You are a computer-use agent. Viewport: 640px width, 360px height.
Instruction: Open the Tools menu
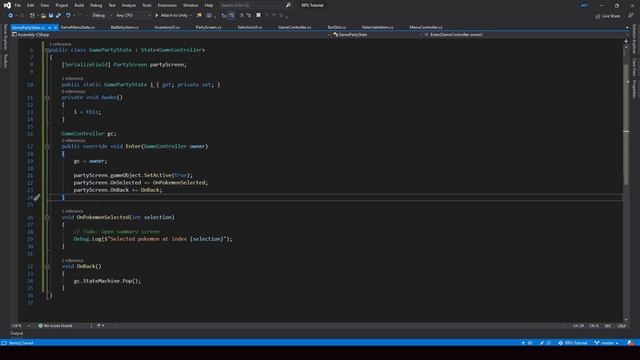pos(147,5)
